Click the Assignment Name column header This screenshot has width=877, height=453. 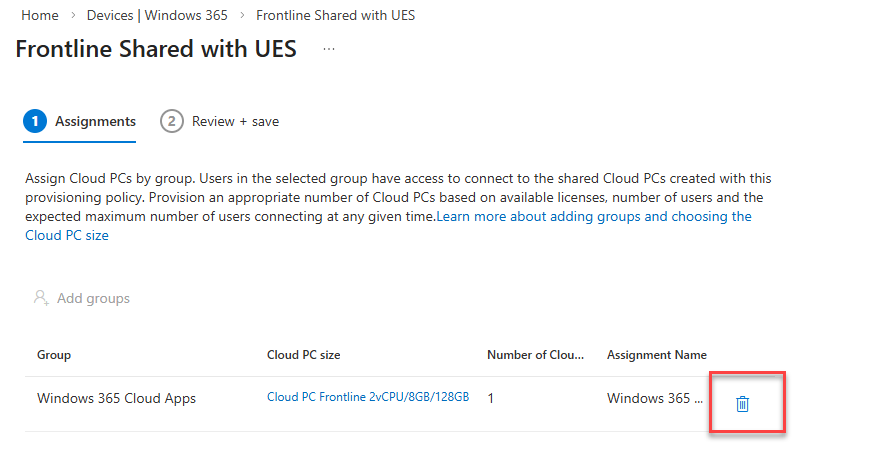pyautogui.click(x=656, y=355)
